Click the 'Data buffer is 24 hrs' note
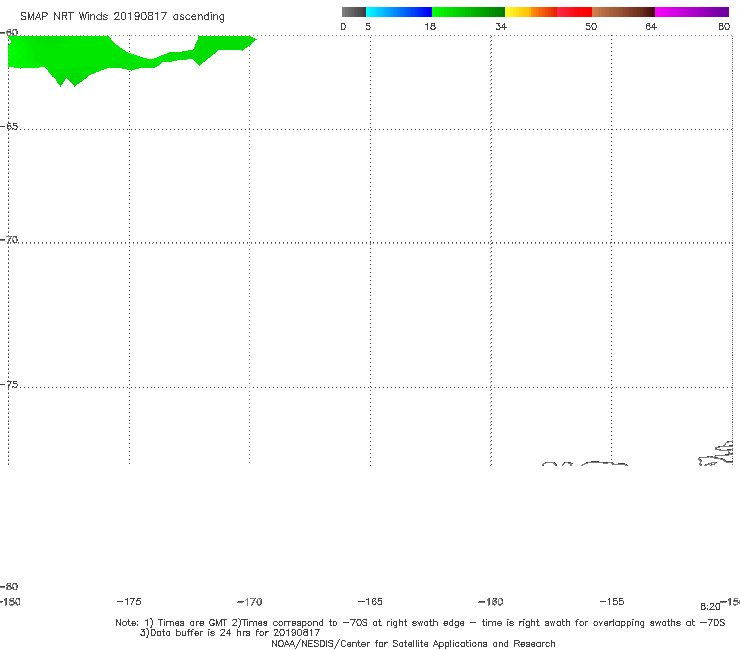The width and height of the screenshot is (740, 650). coord(230,633)
